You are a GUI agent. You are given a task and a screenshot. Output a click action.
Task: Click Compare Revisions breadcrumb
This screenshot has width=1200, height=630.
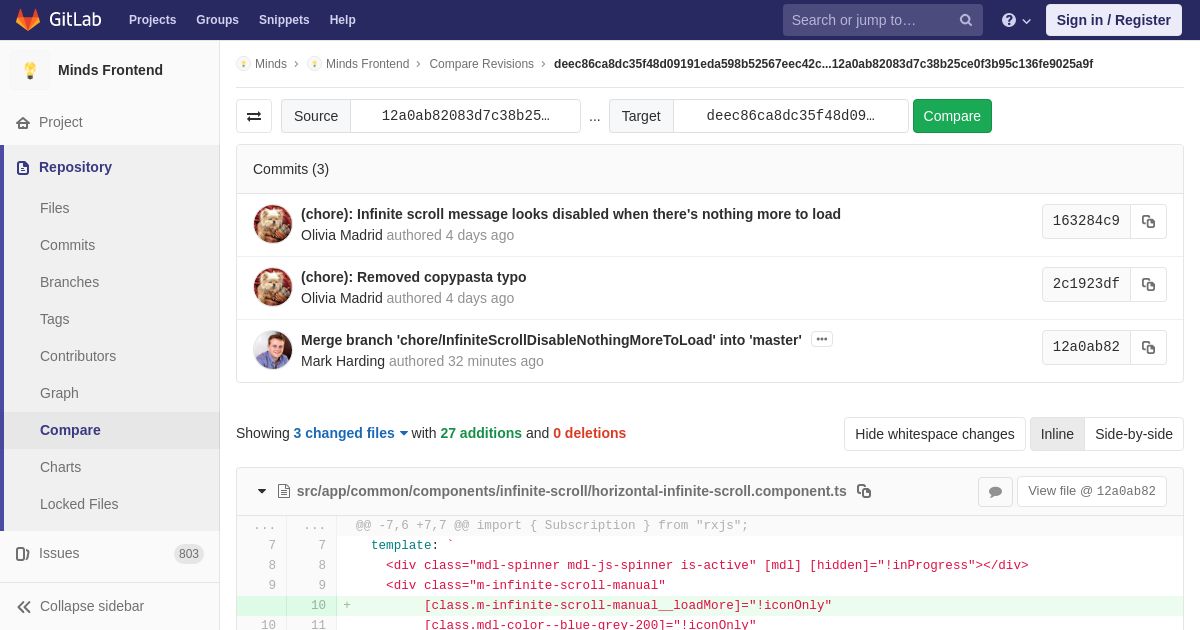tap(481, 64)
